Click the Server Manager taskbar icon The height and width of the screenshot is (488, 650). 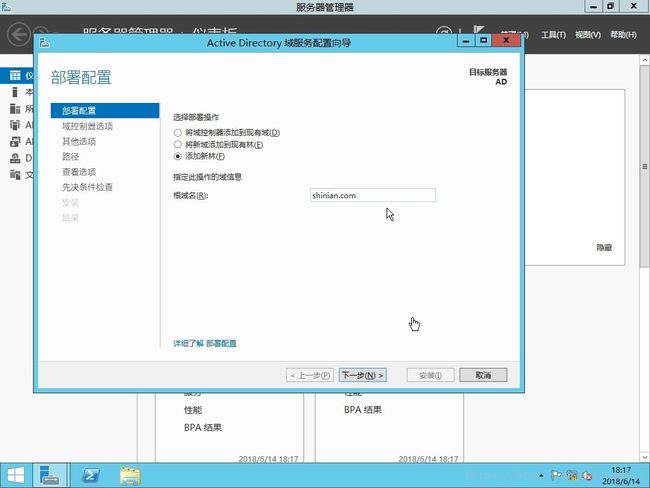click(x=50, y=476)
